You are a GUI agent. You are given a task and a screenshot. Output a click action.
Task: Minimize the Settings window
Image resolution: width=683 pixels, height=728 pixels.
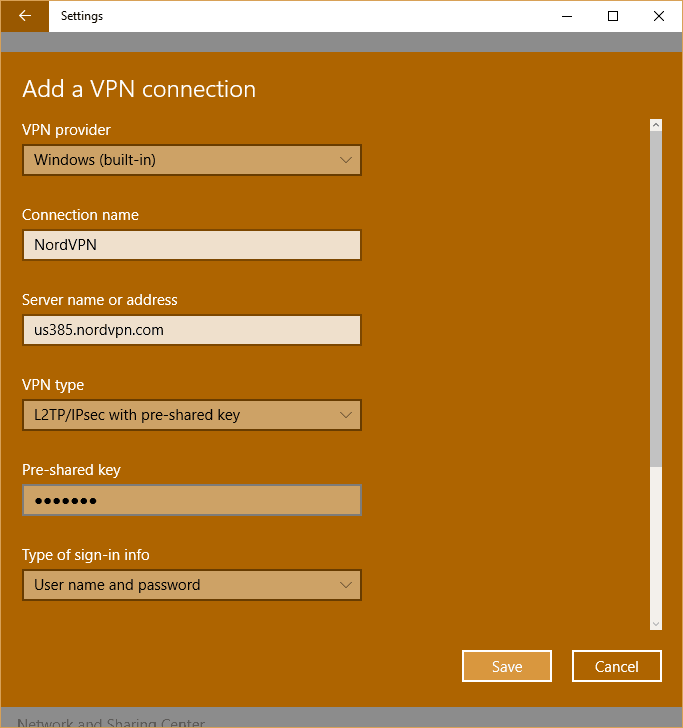pos(567,16)
